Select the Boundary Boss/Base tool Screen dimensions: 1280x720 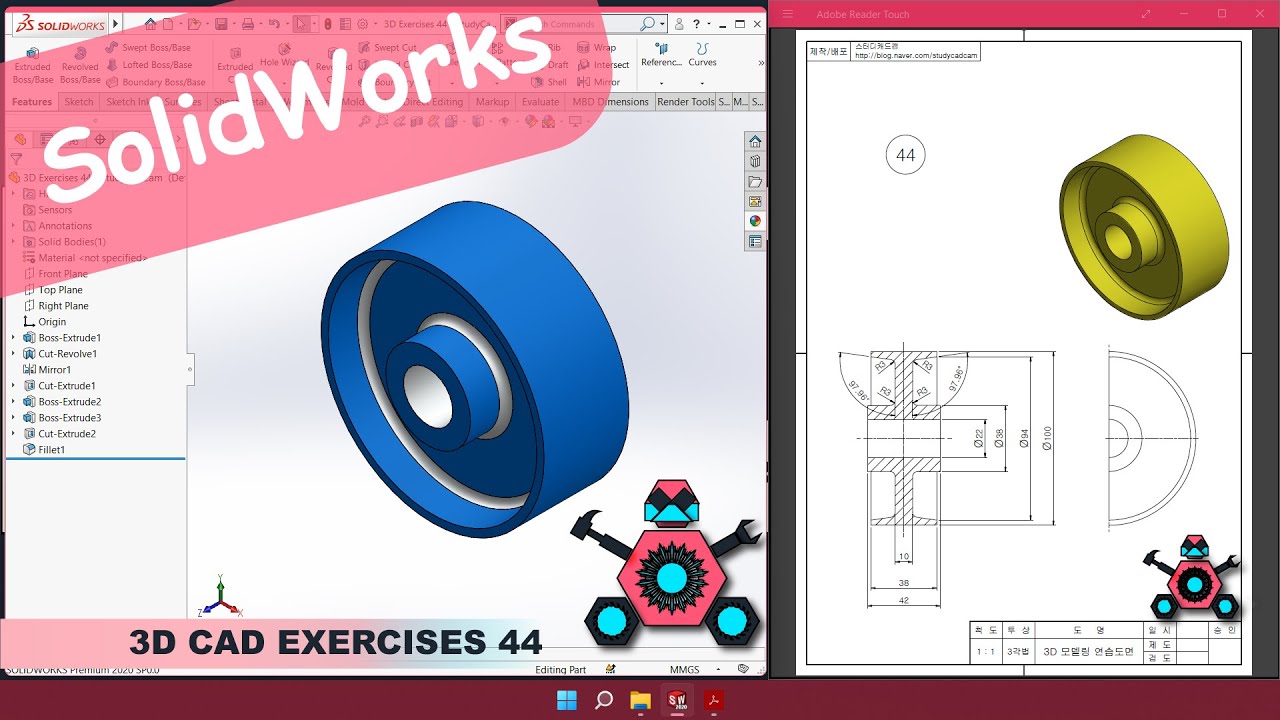(155, 82)
